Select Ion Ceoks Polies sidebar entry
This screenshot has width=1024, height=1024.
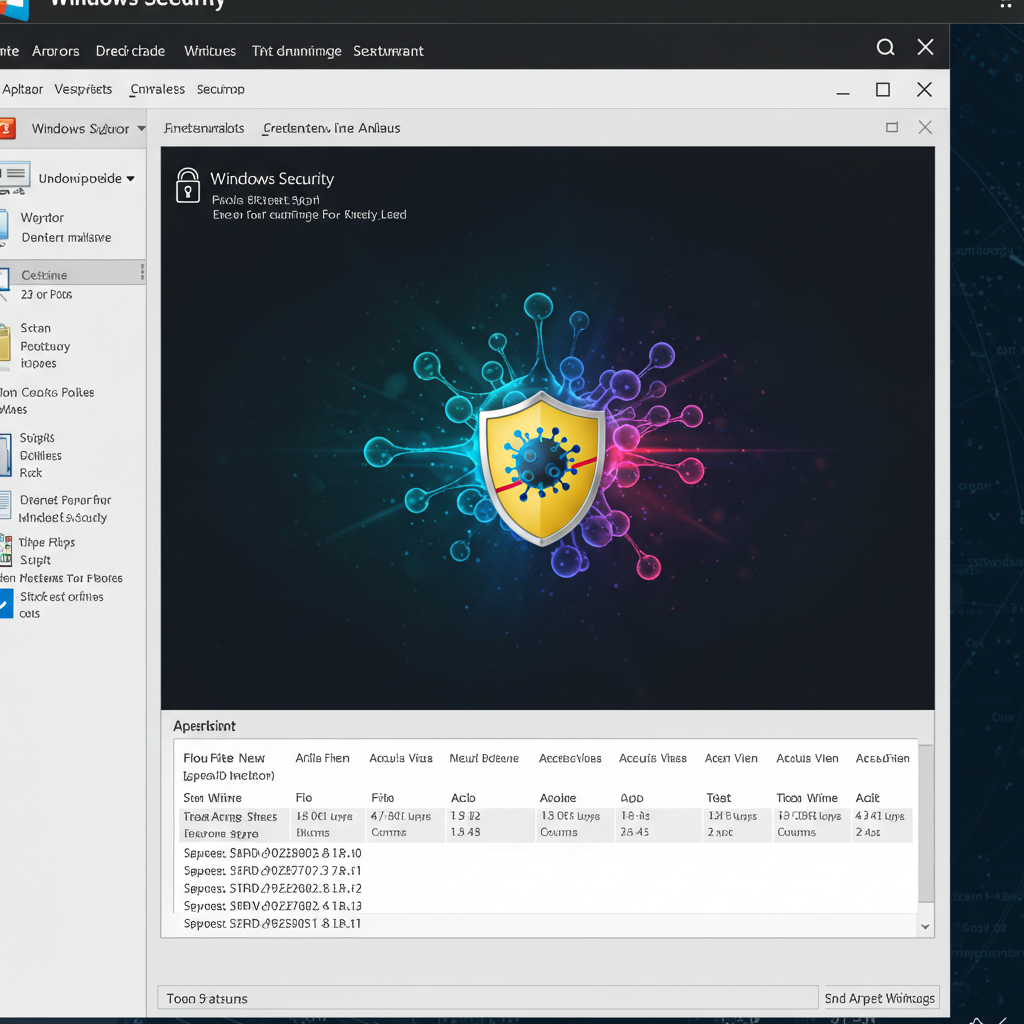tap(47, 400)
